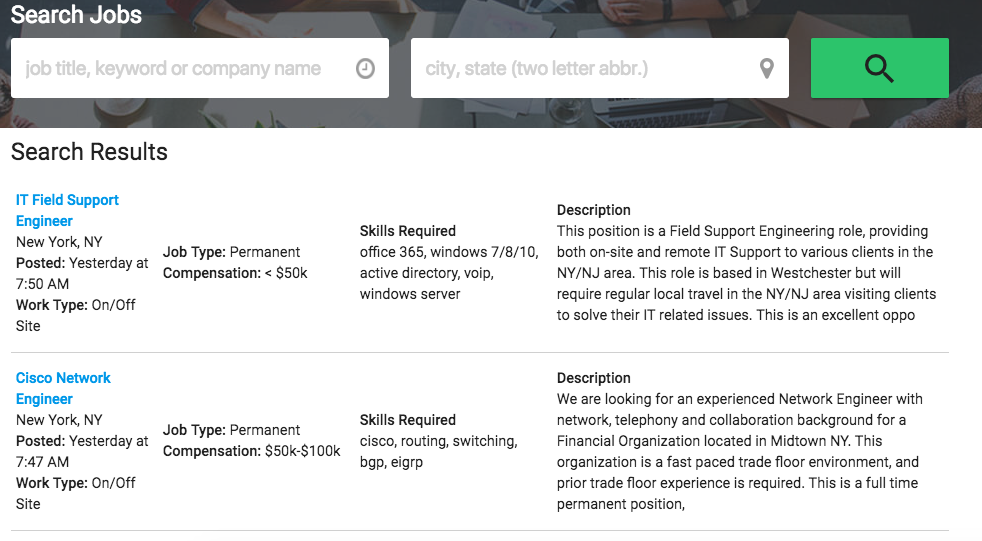Click the recent searches clock icon

366,69
